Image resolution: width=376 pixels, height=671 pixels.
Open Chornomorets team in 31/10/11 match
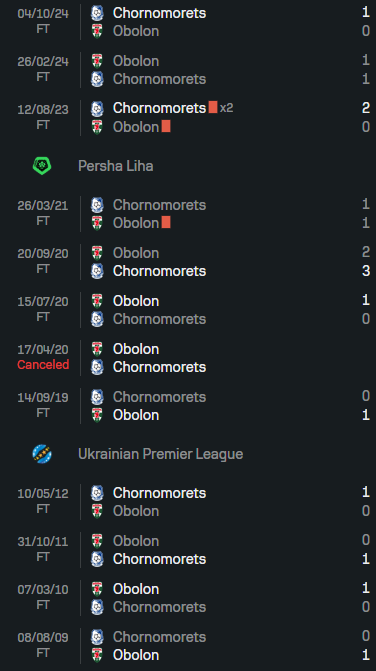click(x=160, y=559)
